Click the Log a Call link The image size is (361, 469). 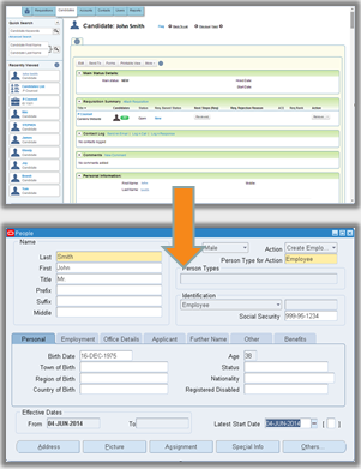139,134
